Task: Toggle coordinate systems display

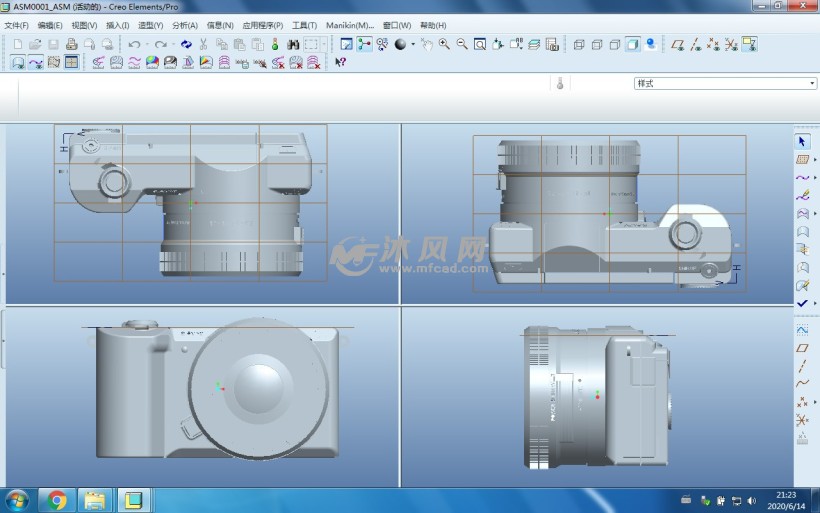Action: coord(731,44)
